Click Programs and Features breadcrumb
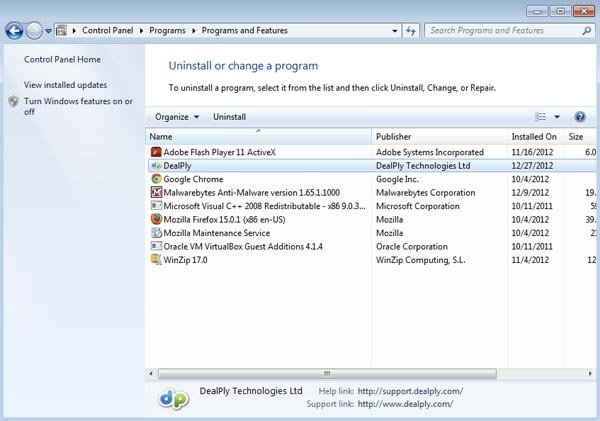Screen dimensions: 600x421 (x=245, y=30)
